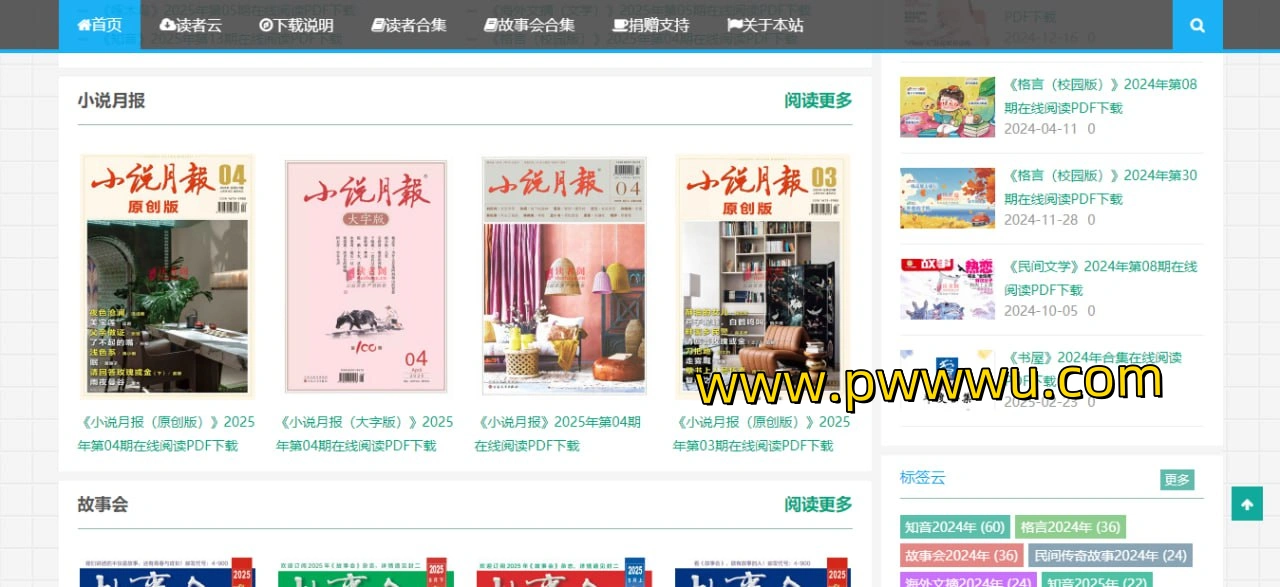Go to 首页 home tab
The image size is (1280, 587).
point(100,25)
